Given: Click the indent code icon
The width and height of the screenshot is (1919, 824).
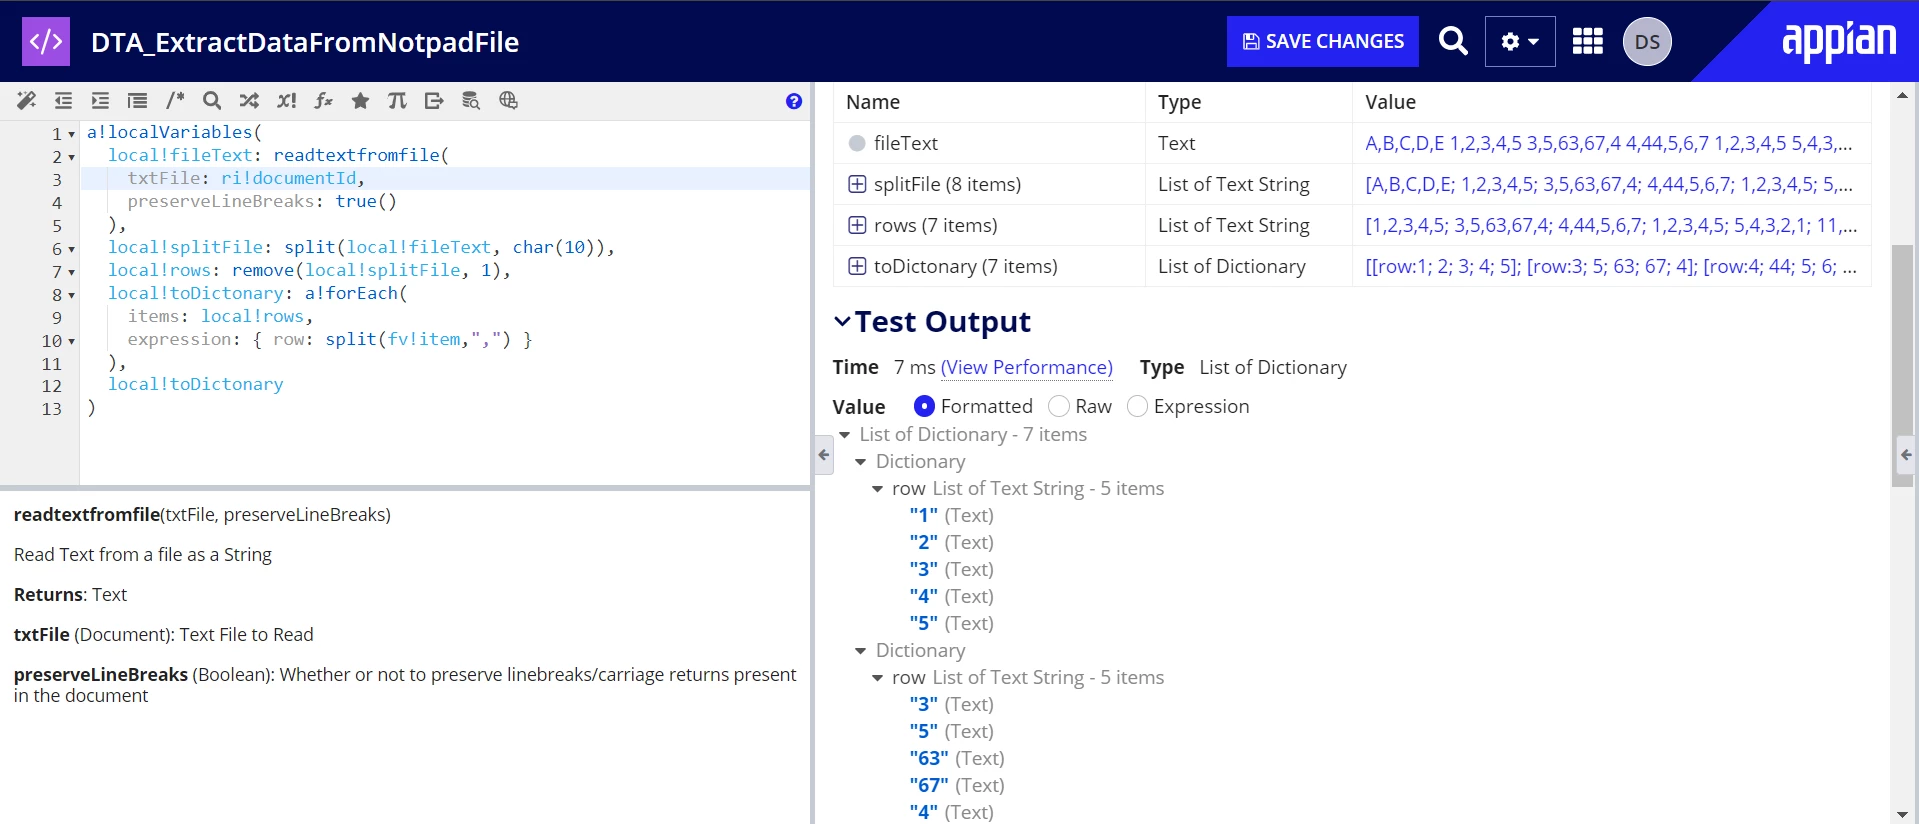Looking at the screenshot, I should 100,100.
